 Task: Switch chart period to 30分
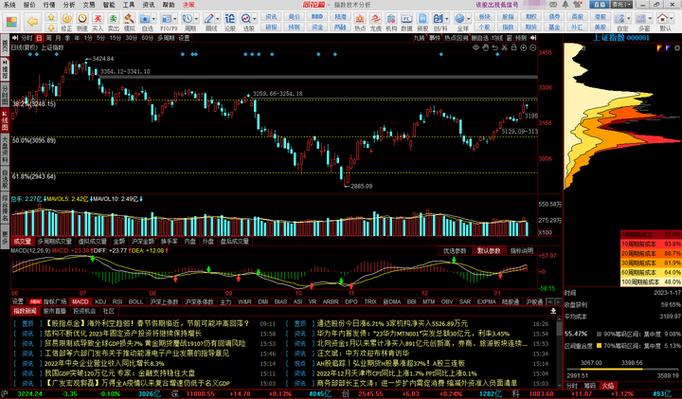tap(131, 38)
